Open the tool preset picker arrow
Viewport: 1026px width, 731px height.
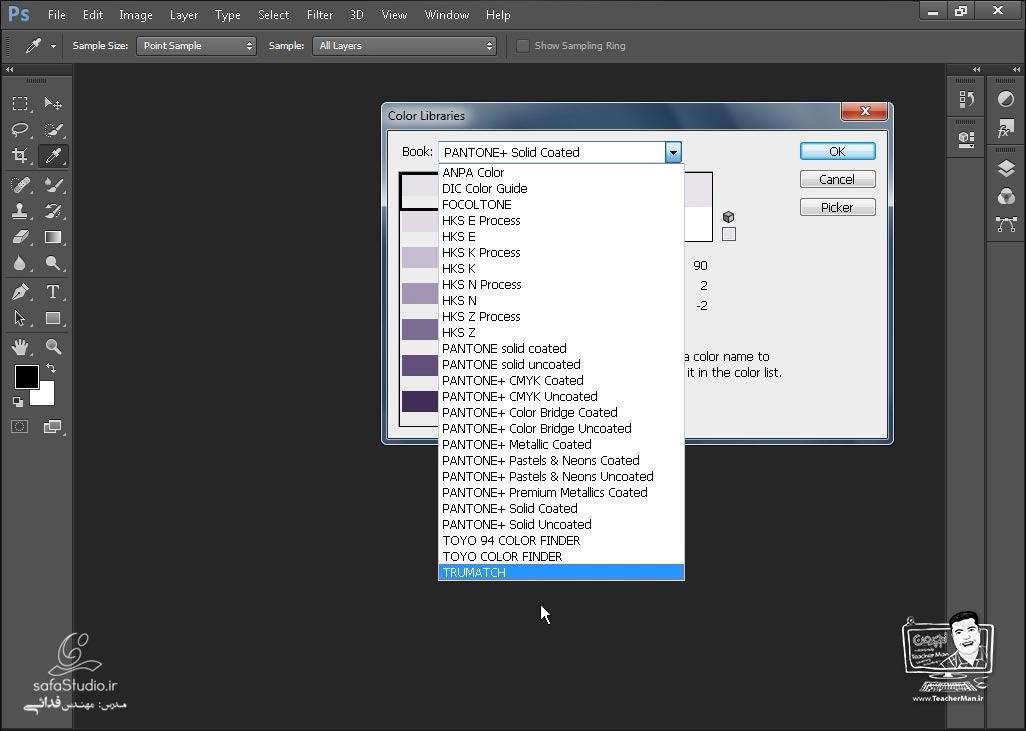(53, 46)
